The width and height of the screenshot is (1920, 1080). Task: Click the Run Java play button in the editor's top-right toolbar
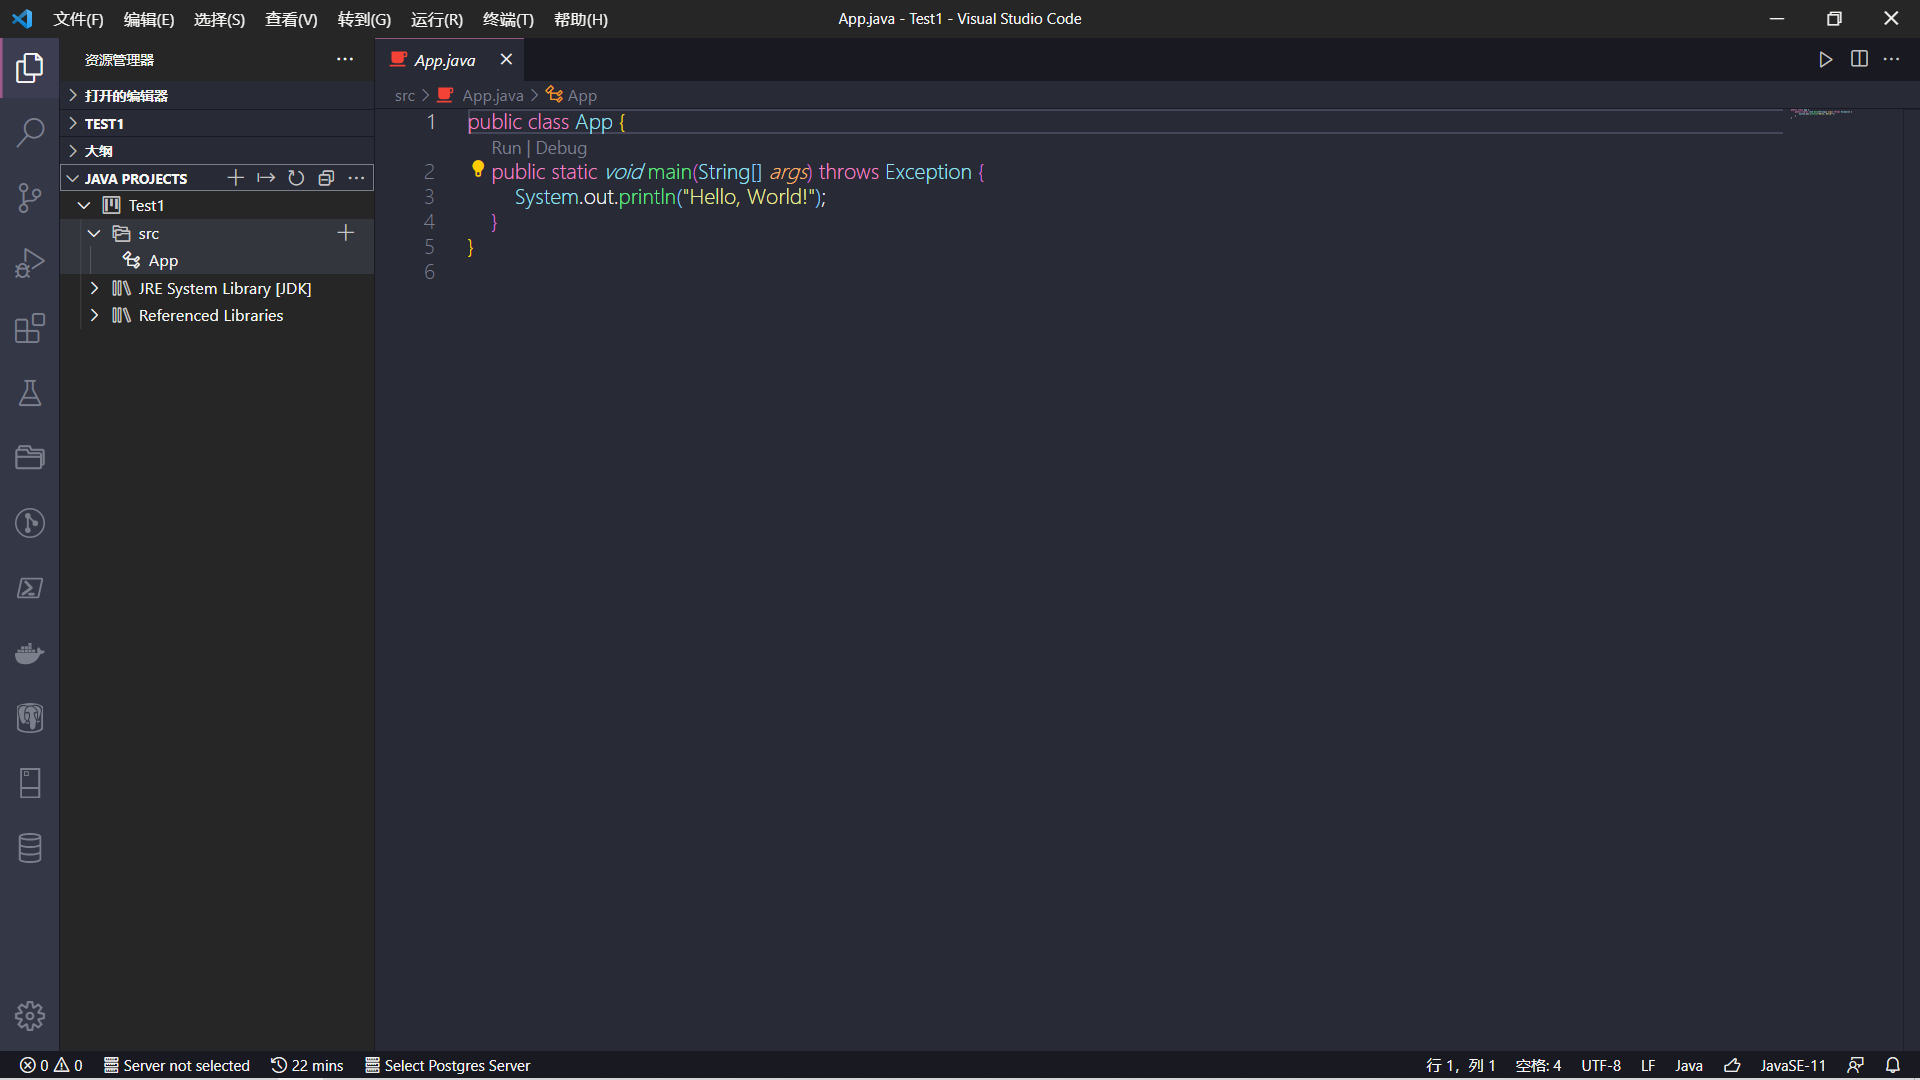1825,60
